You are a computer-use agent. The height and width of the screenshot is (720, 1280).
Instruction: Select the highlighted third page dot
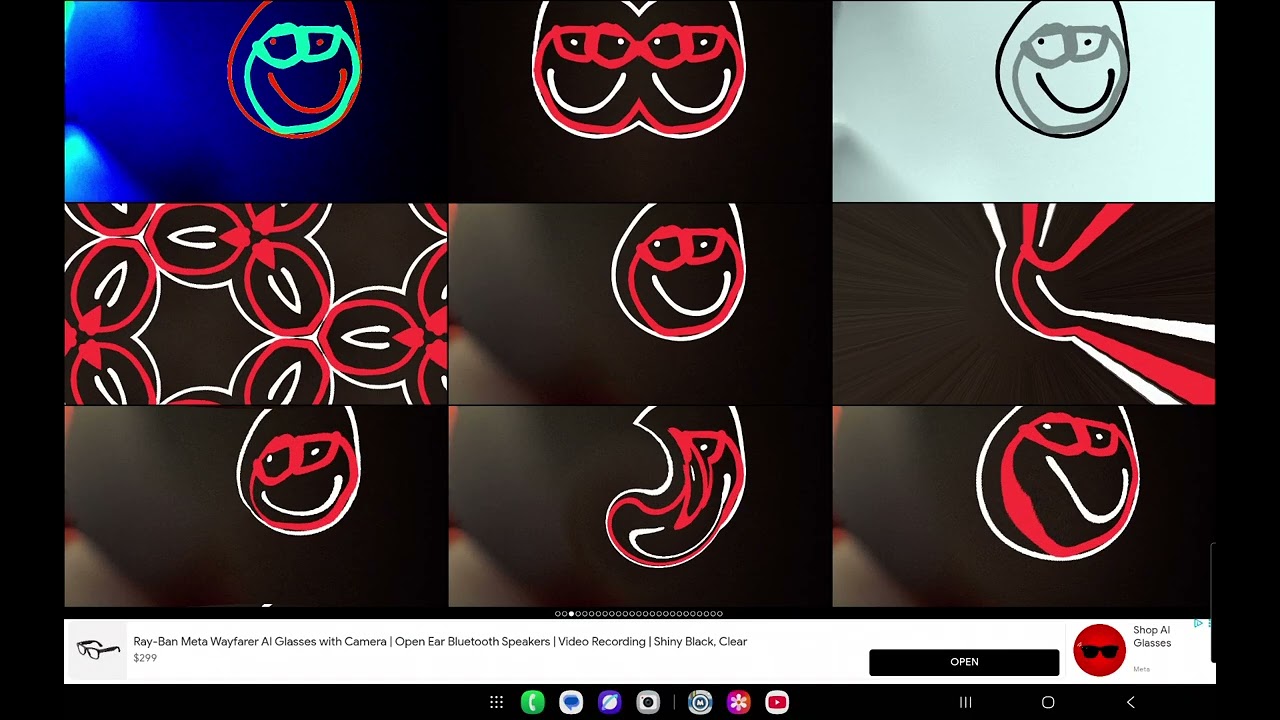coord(571,614)
